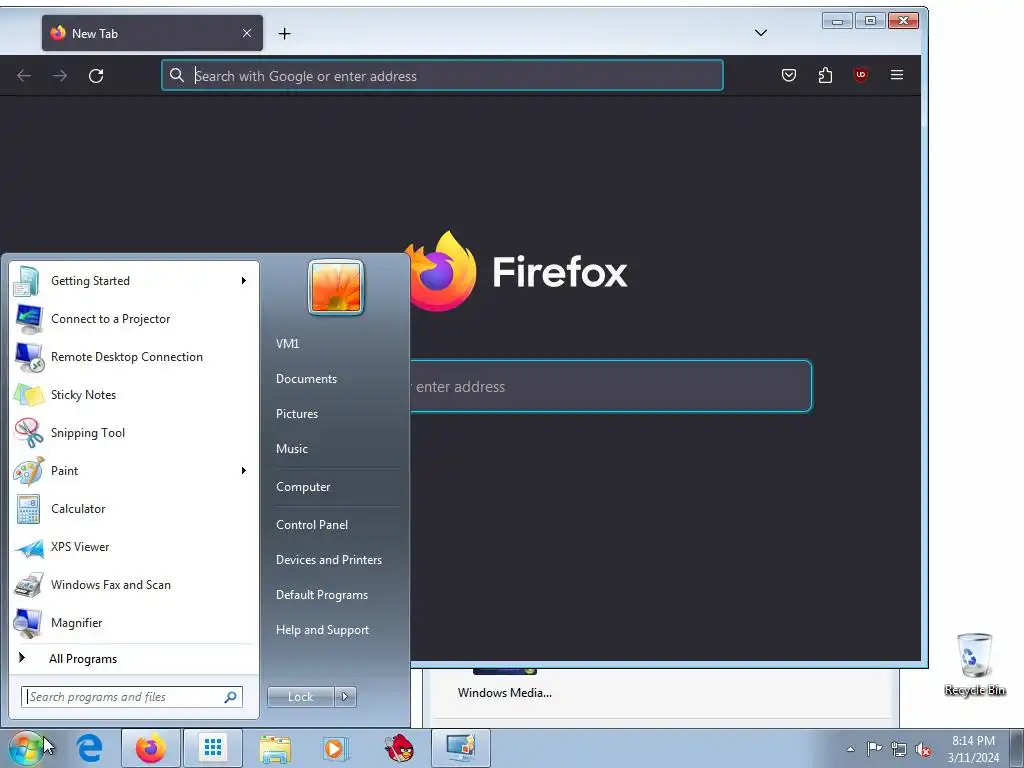Open Windows Explorer folder taskbar icon
This screenshot has height=768, width=1024.
(x=275, y=748)
